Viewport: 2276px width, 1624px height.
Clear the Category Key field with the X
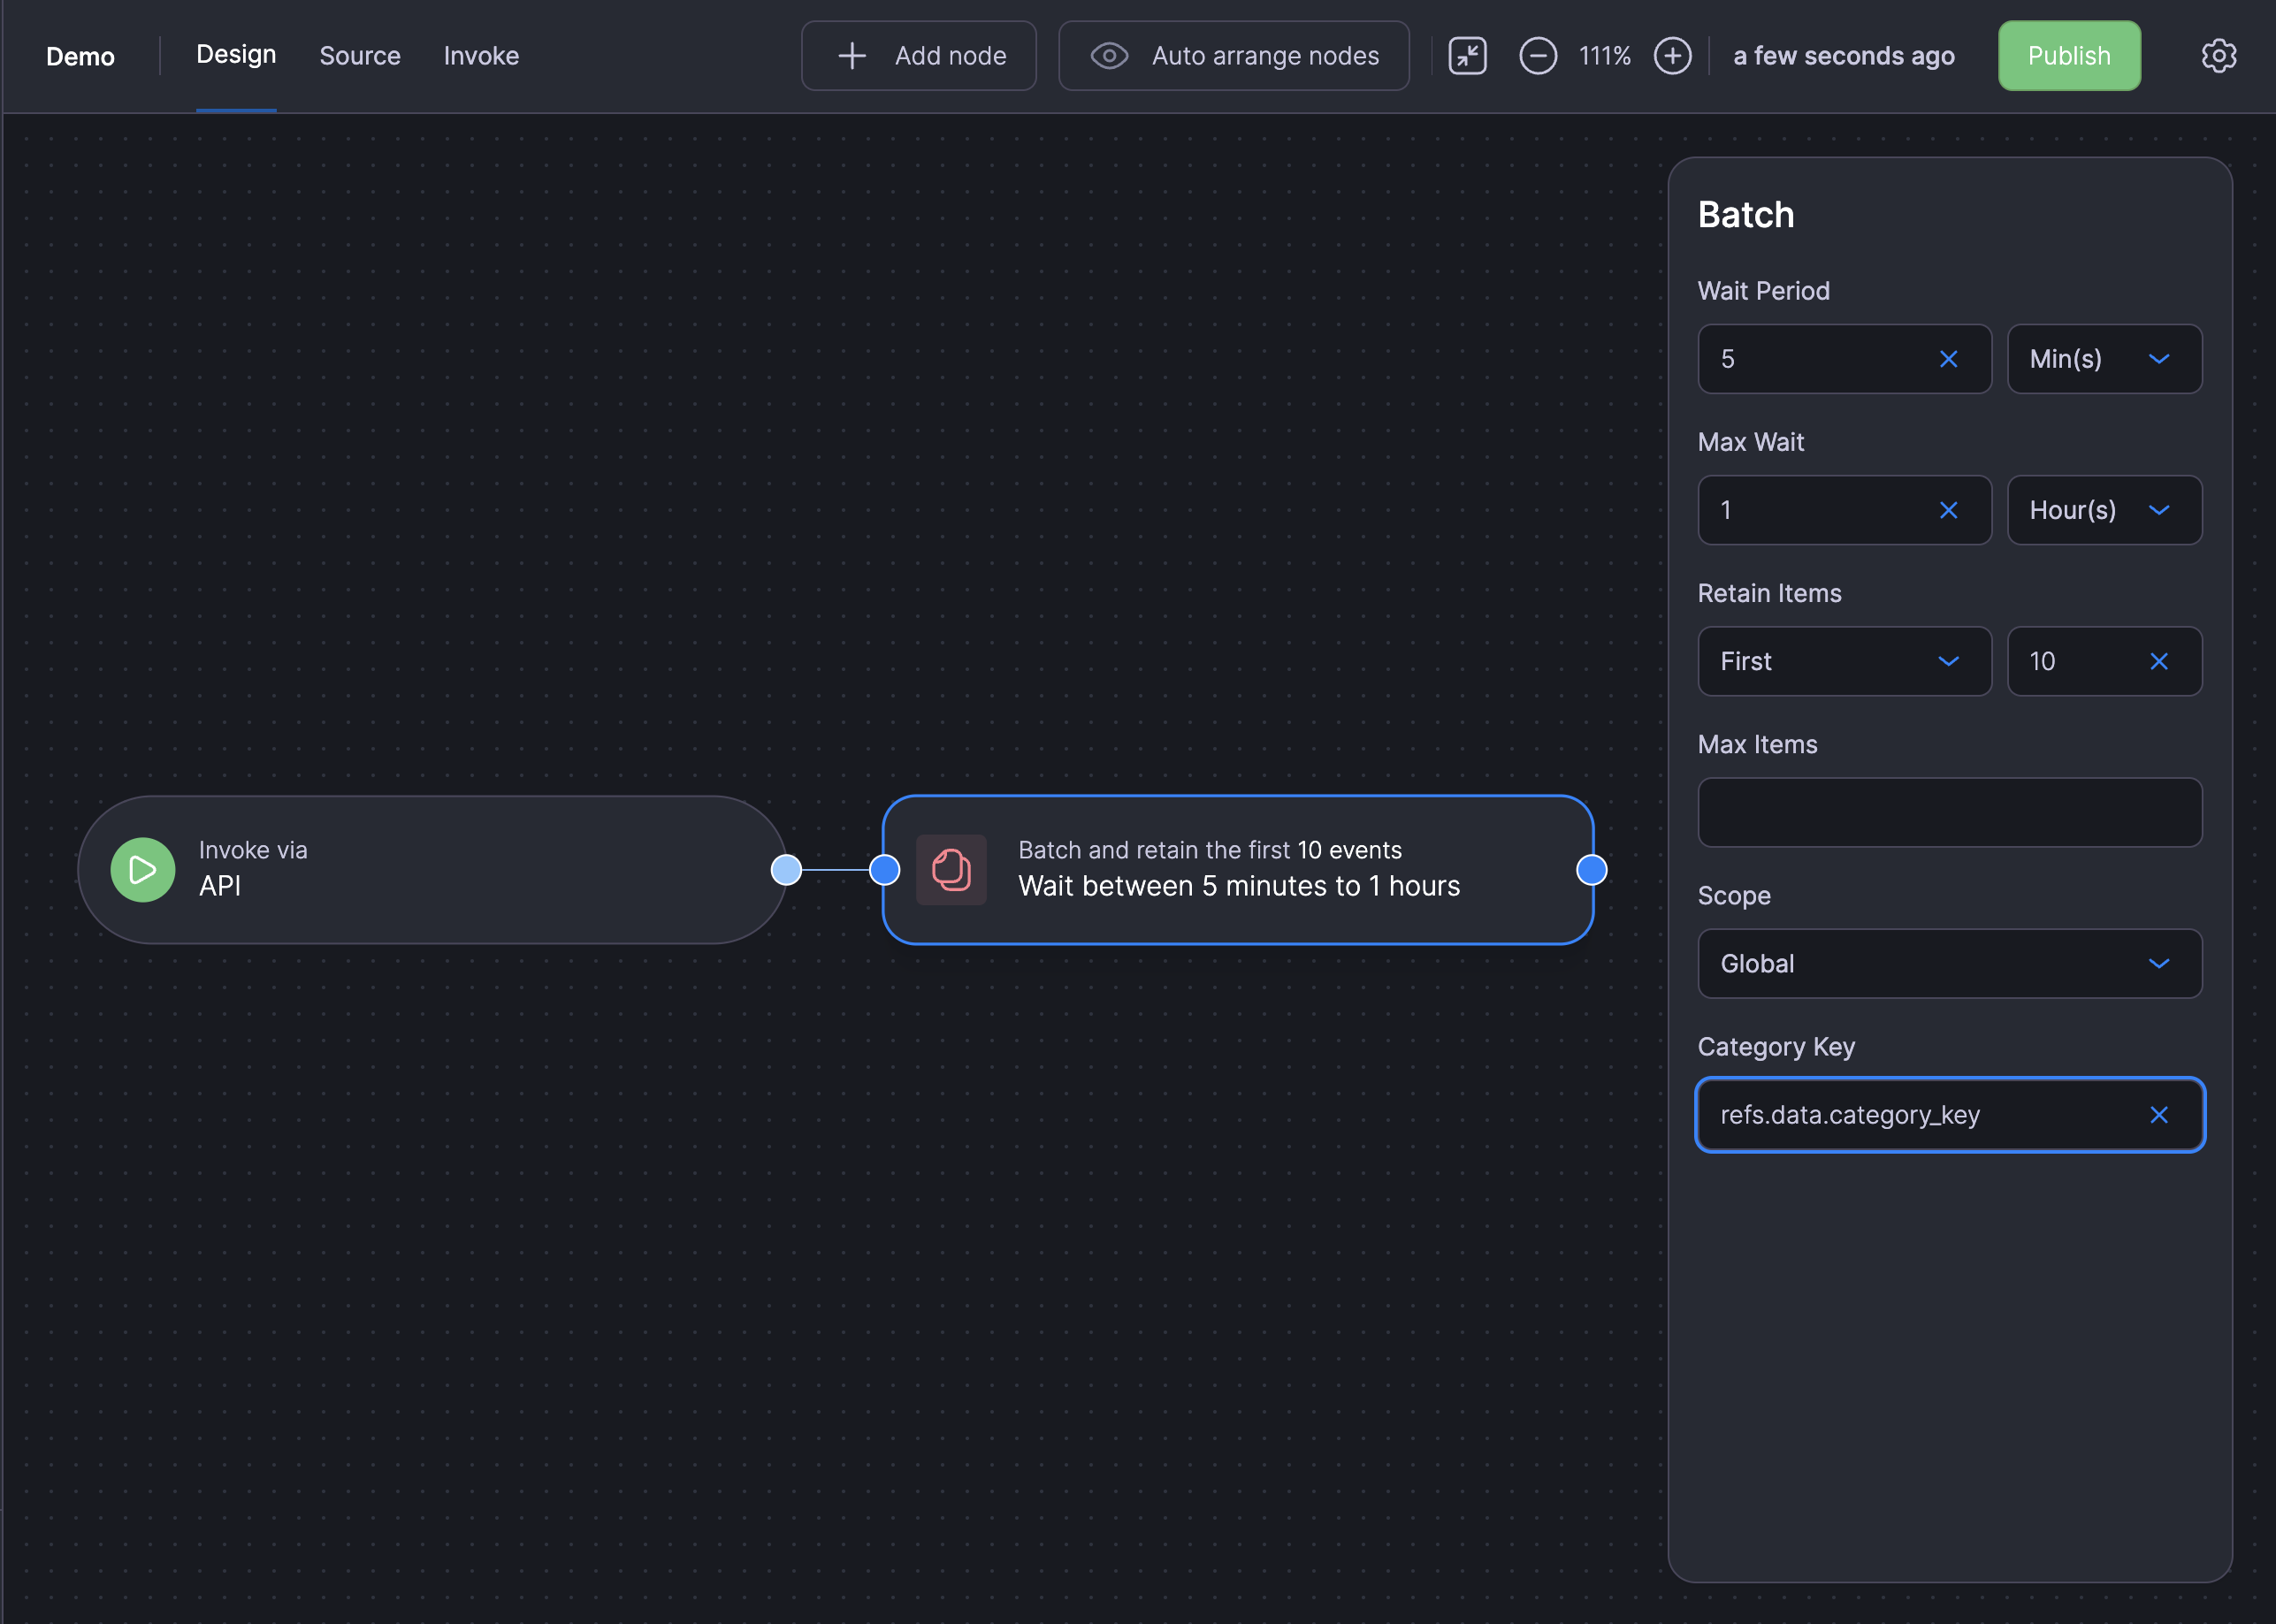tap(2159, 1114)
